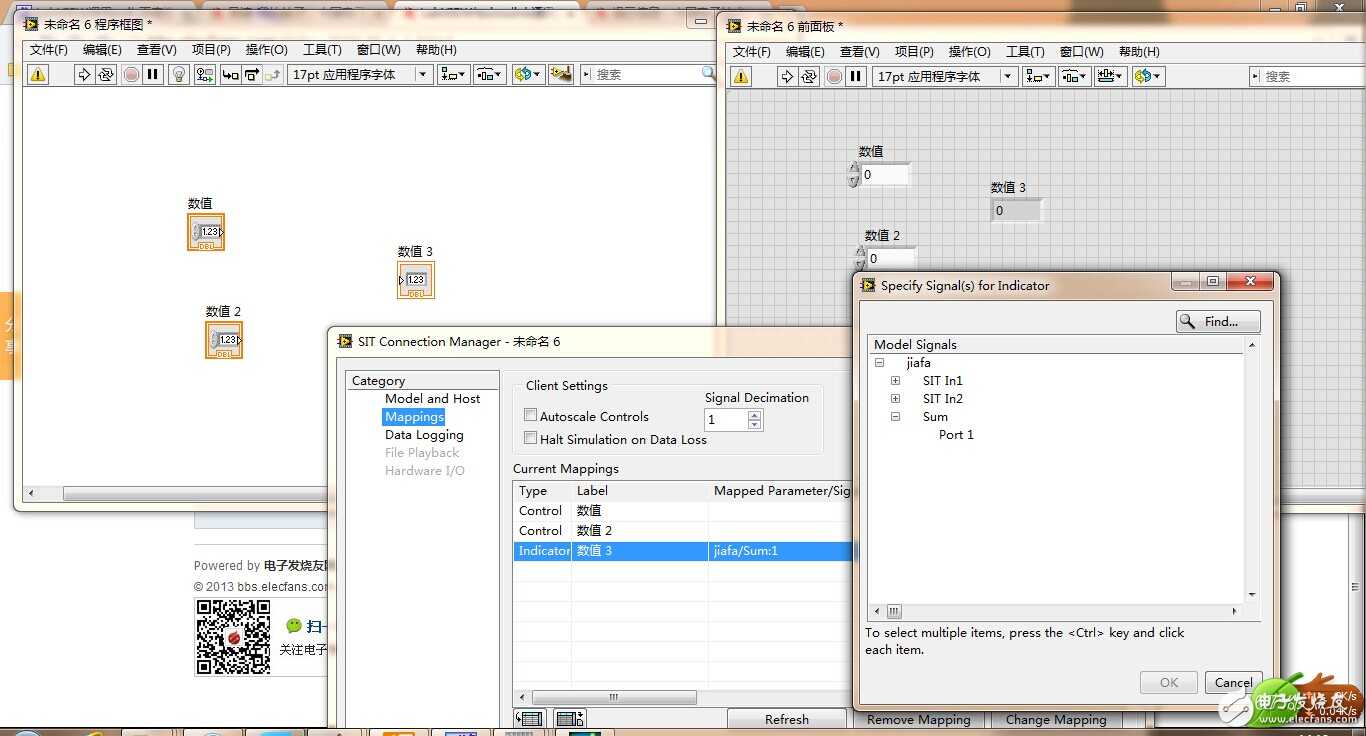Viewport: 1366px width, 736px height.
Task: Open 操作(O) menu in front panel window
Action: pyautogui.click(x=968, y=52)
